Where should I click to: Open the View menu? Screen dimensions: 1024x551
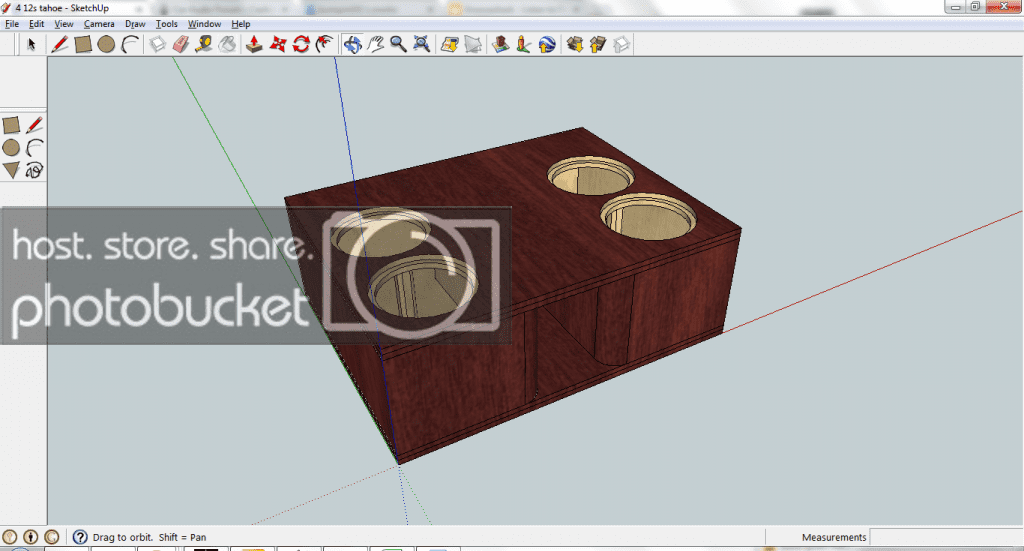63,24
